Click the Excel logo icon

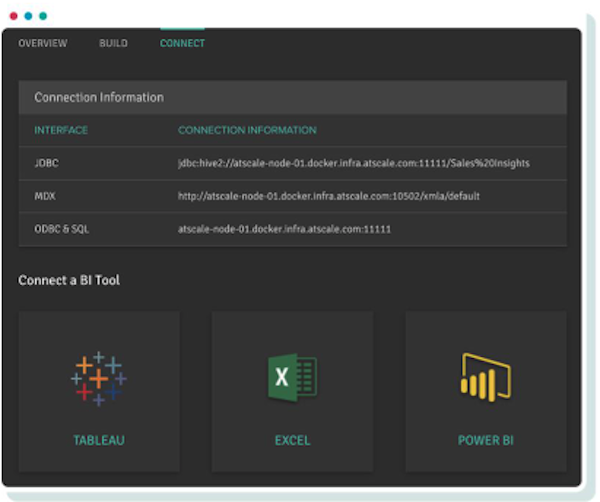(x=292, y=377)
